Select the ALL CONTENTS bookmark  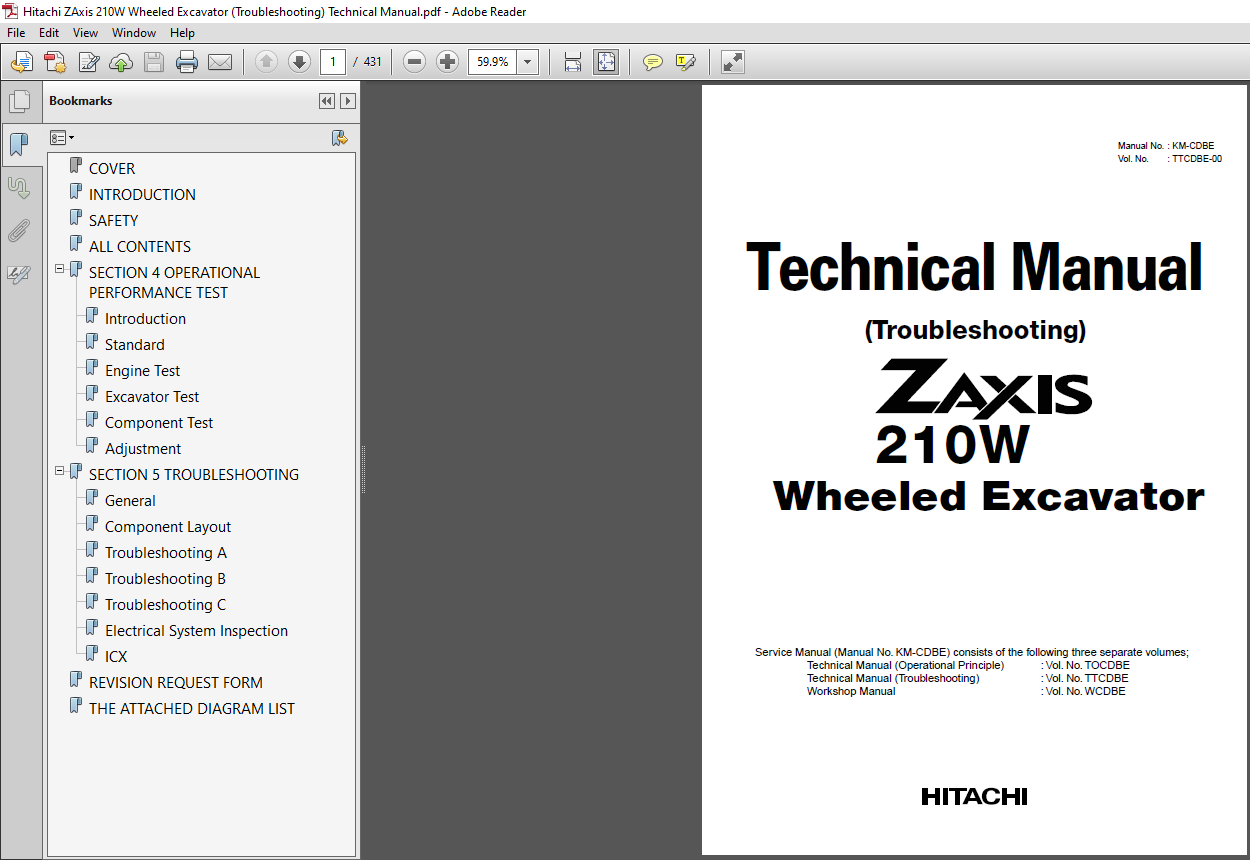[140, 247]
